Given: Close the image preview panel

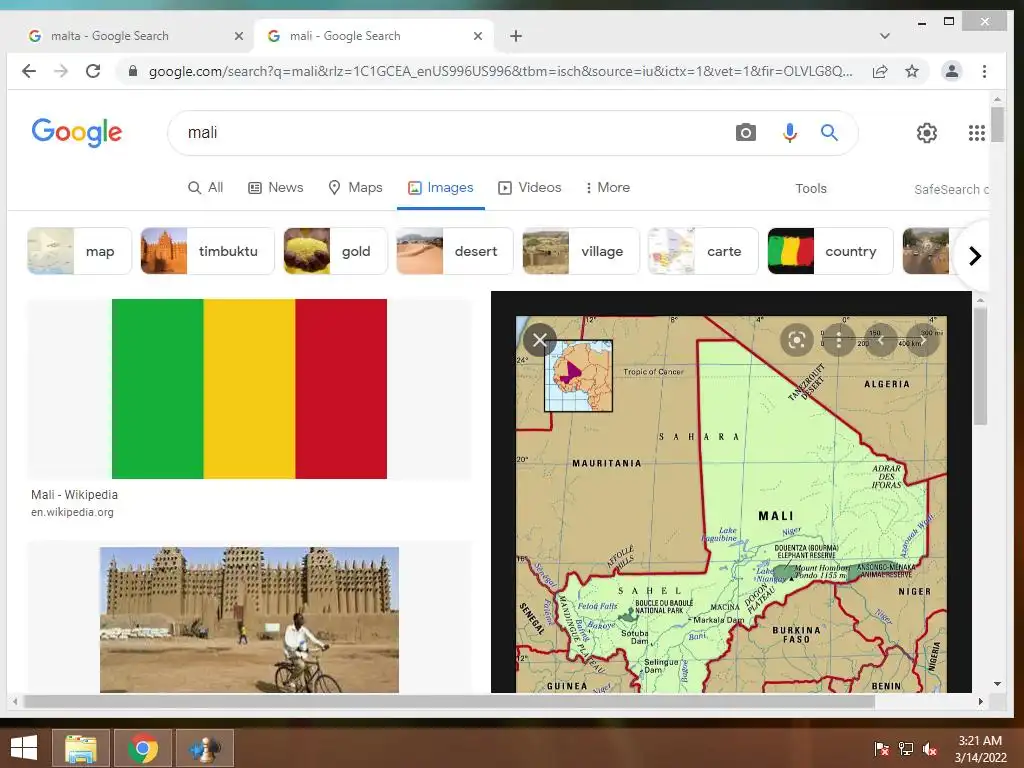Looking at the screenshot, I should [539, 340].
